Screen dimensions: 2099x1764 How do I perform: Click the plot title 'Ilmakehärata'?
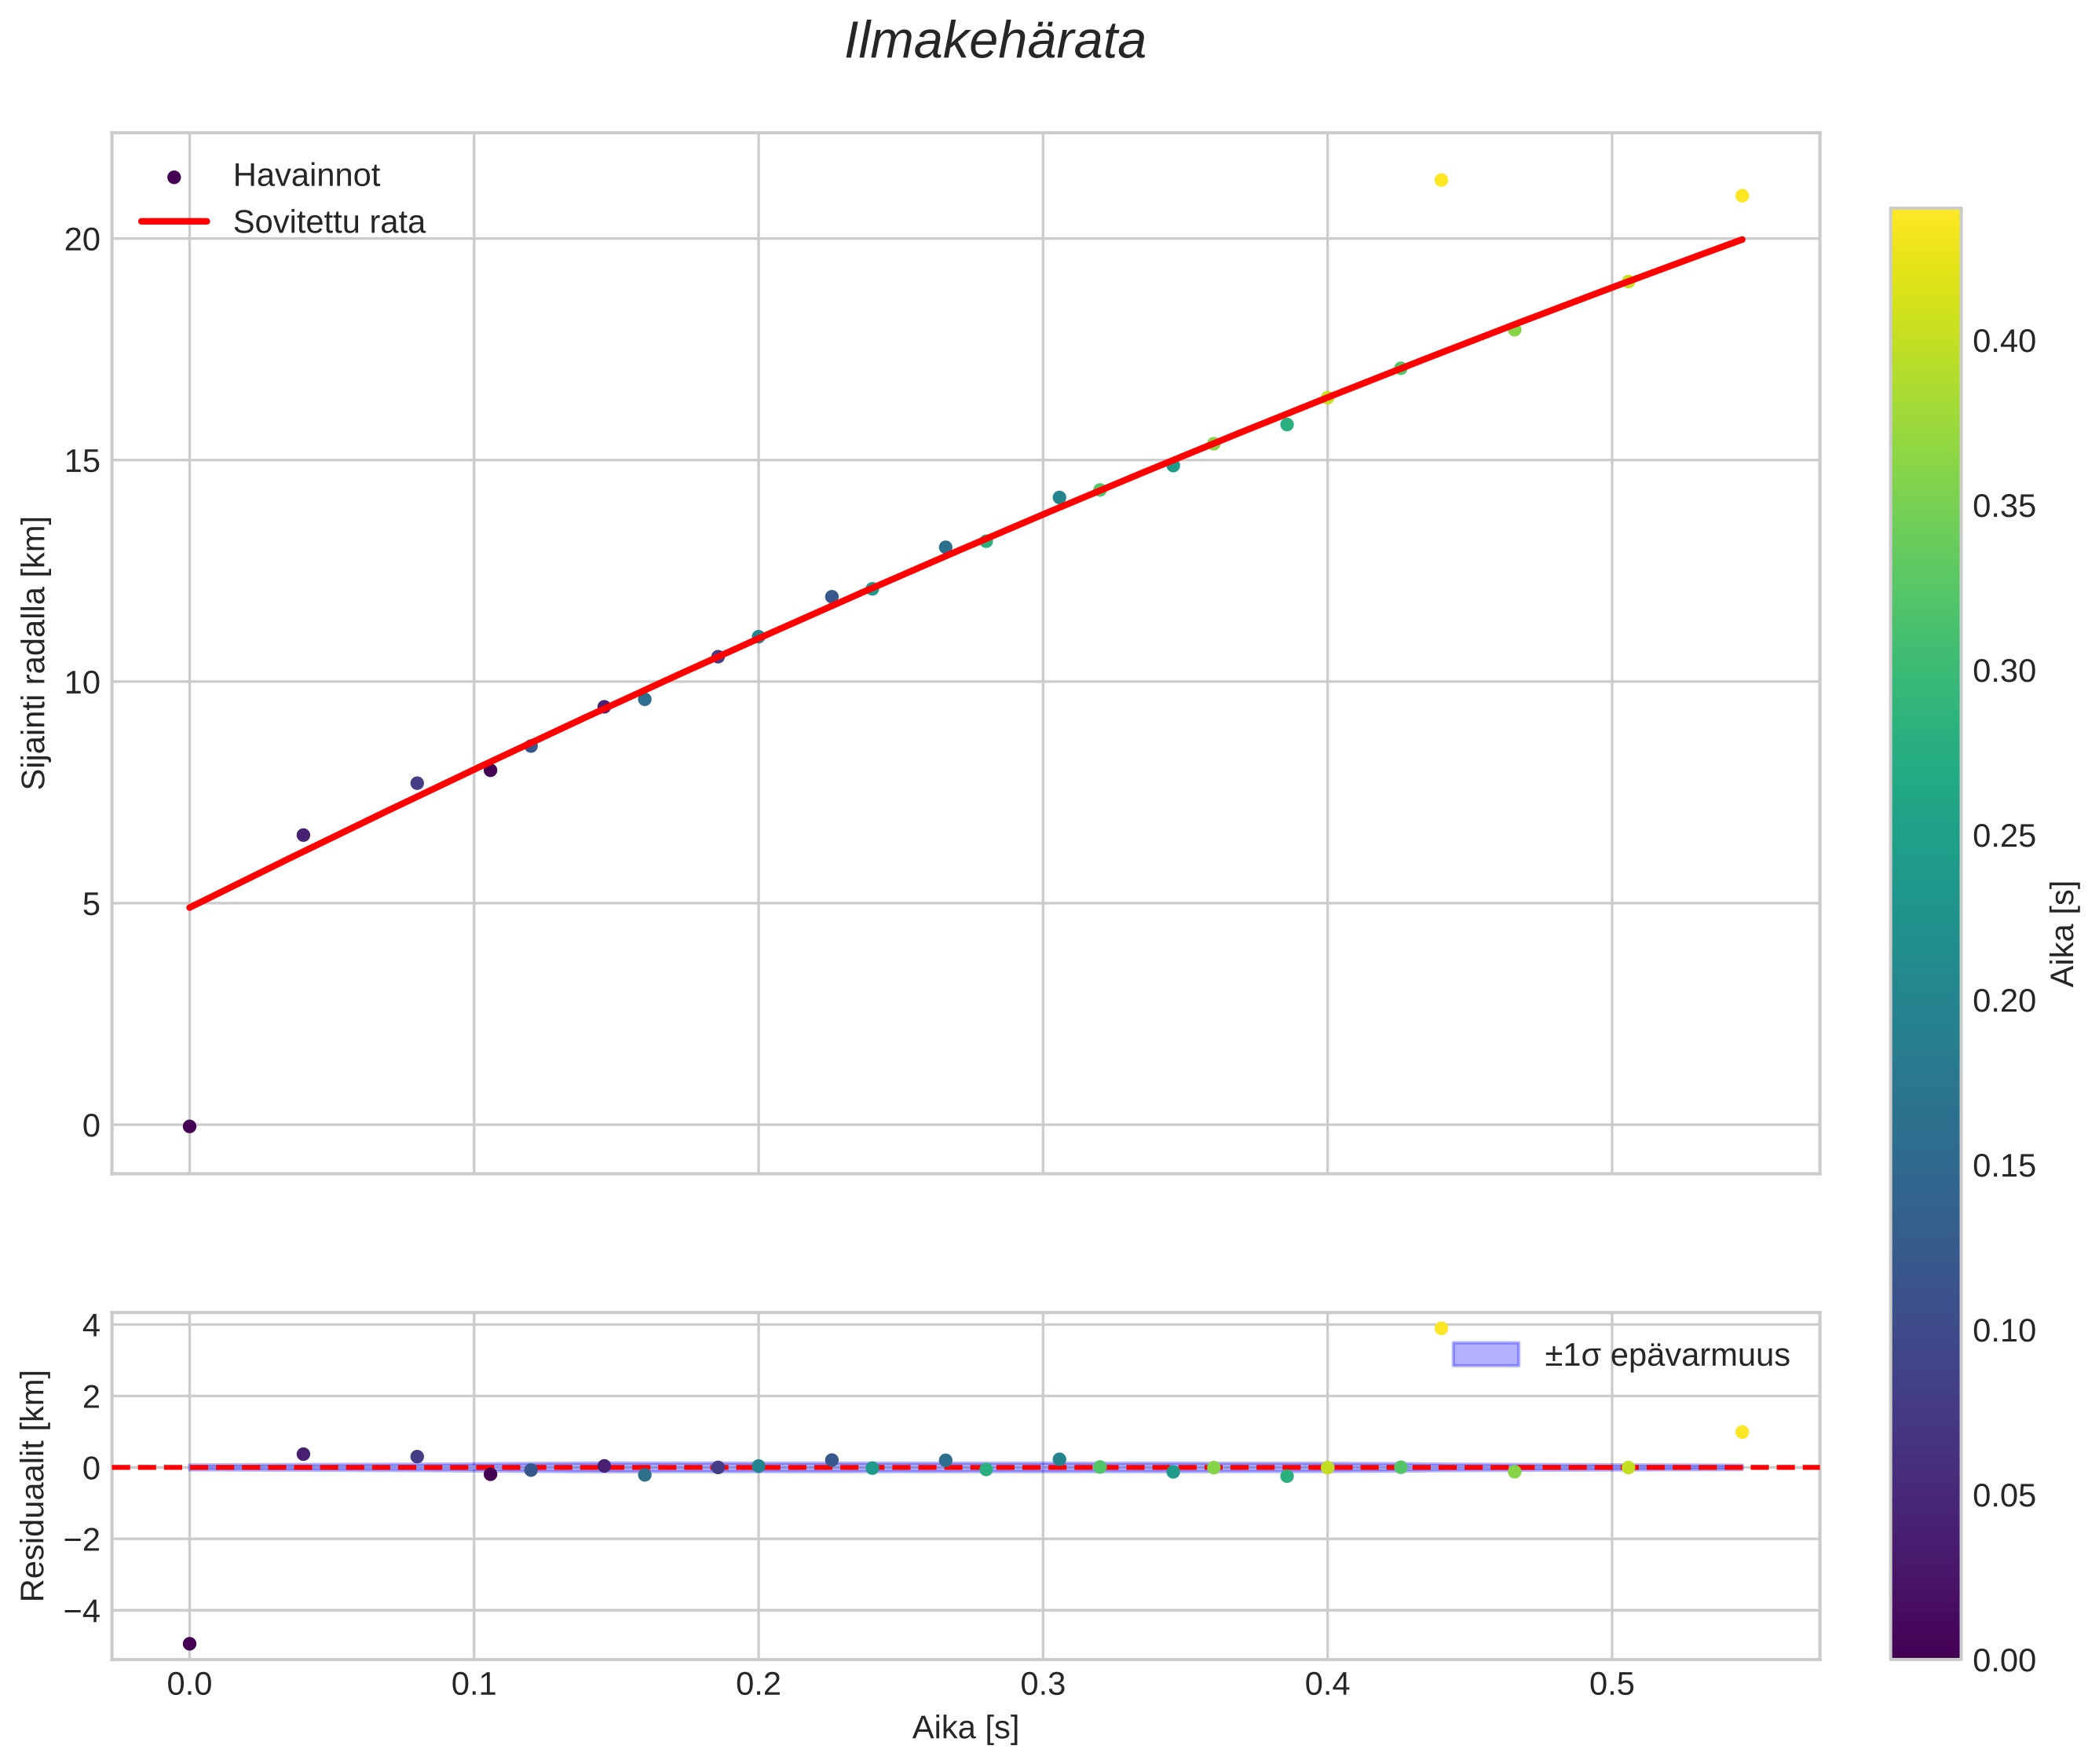point(995,42)
